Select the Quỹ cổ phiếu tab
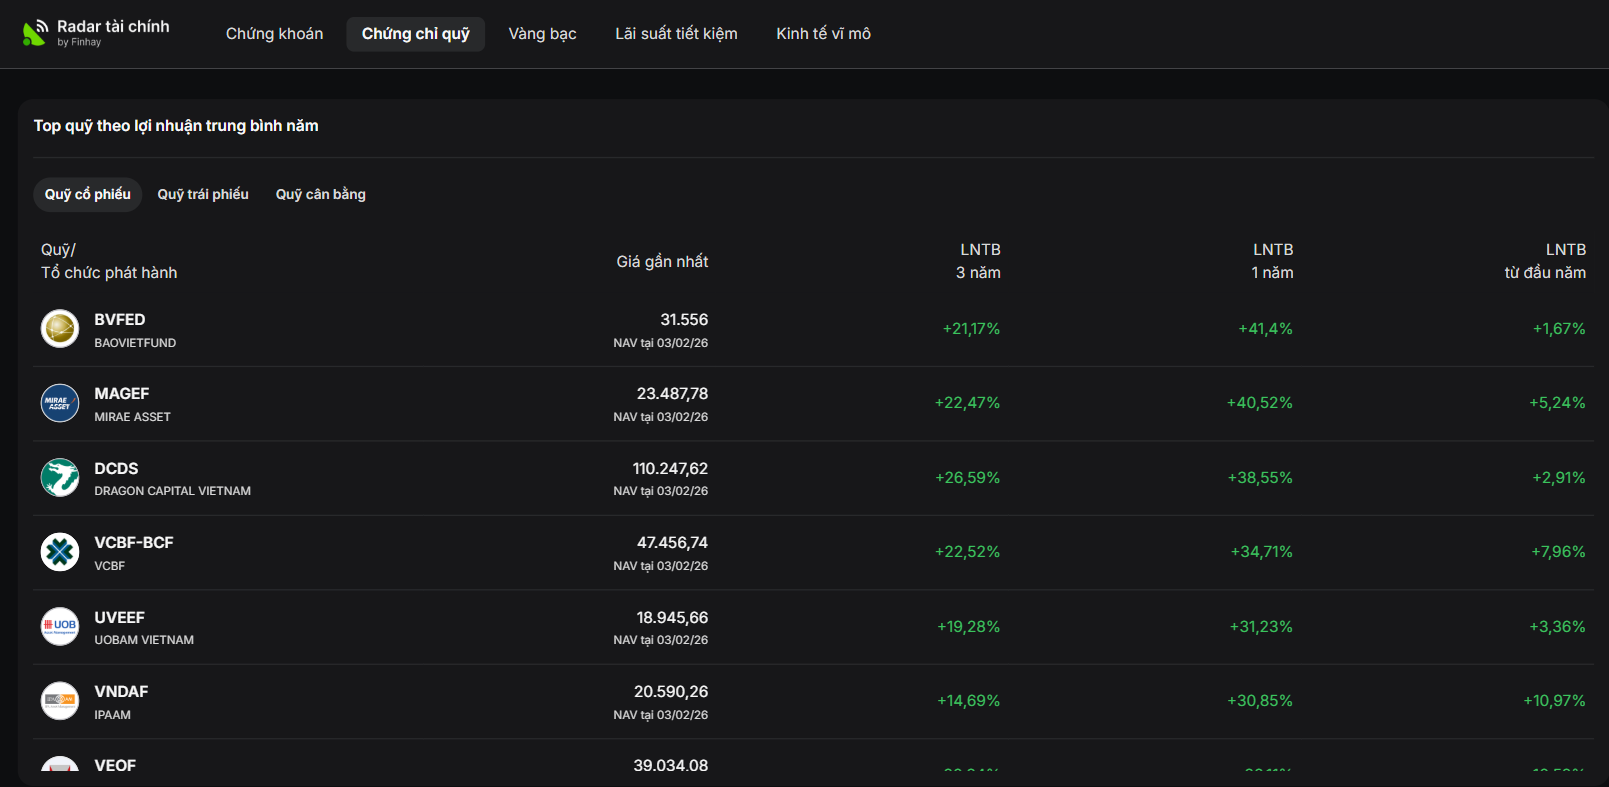Screen dimensions: 1609x787 [x=88, y=194]
